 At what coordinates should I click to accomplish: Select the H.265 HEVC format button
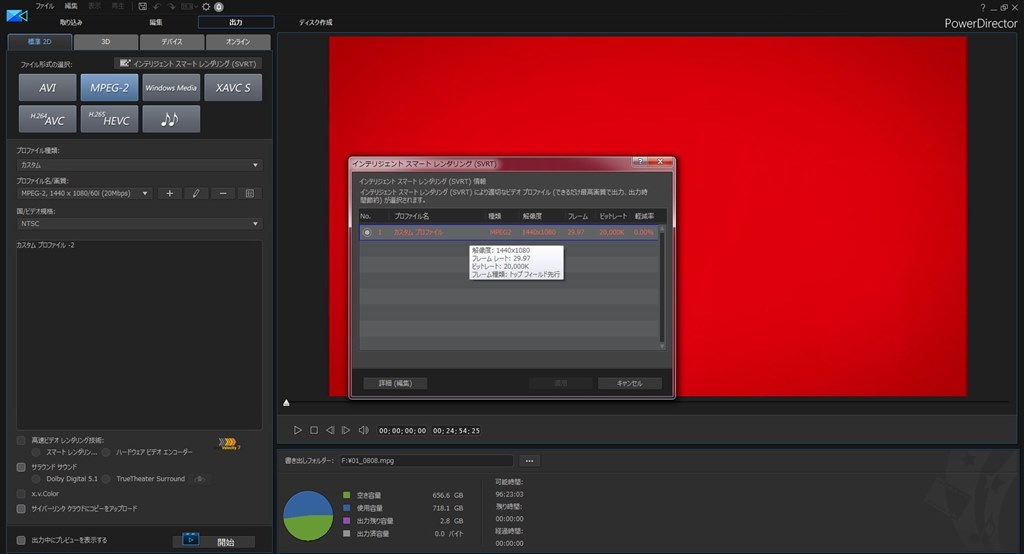(109, 119)
